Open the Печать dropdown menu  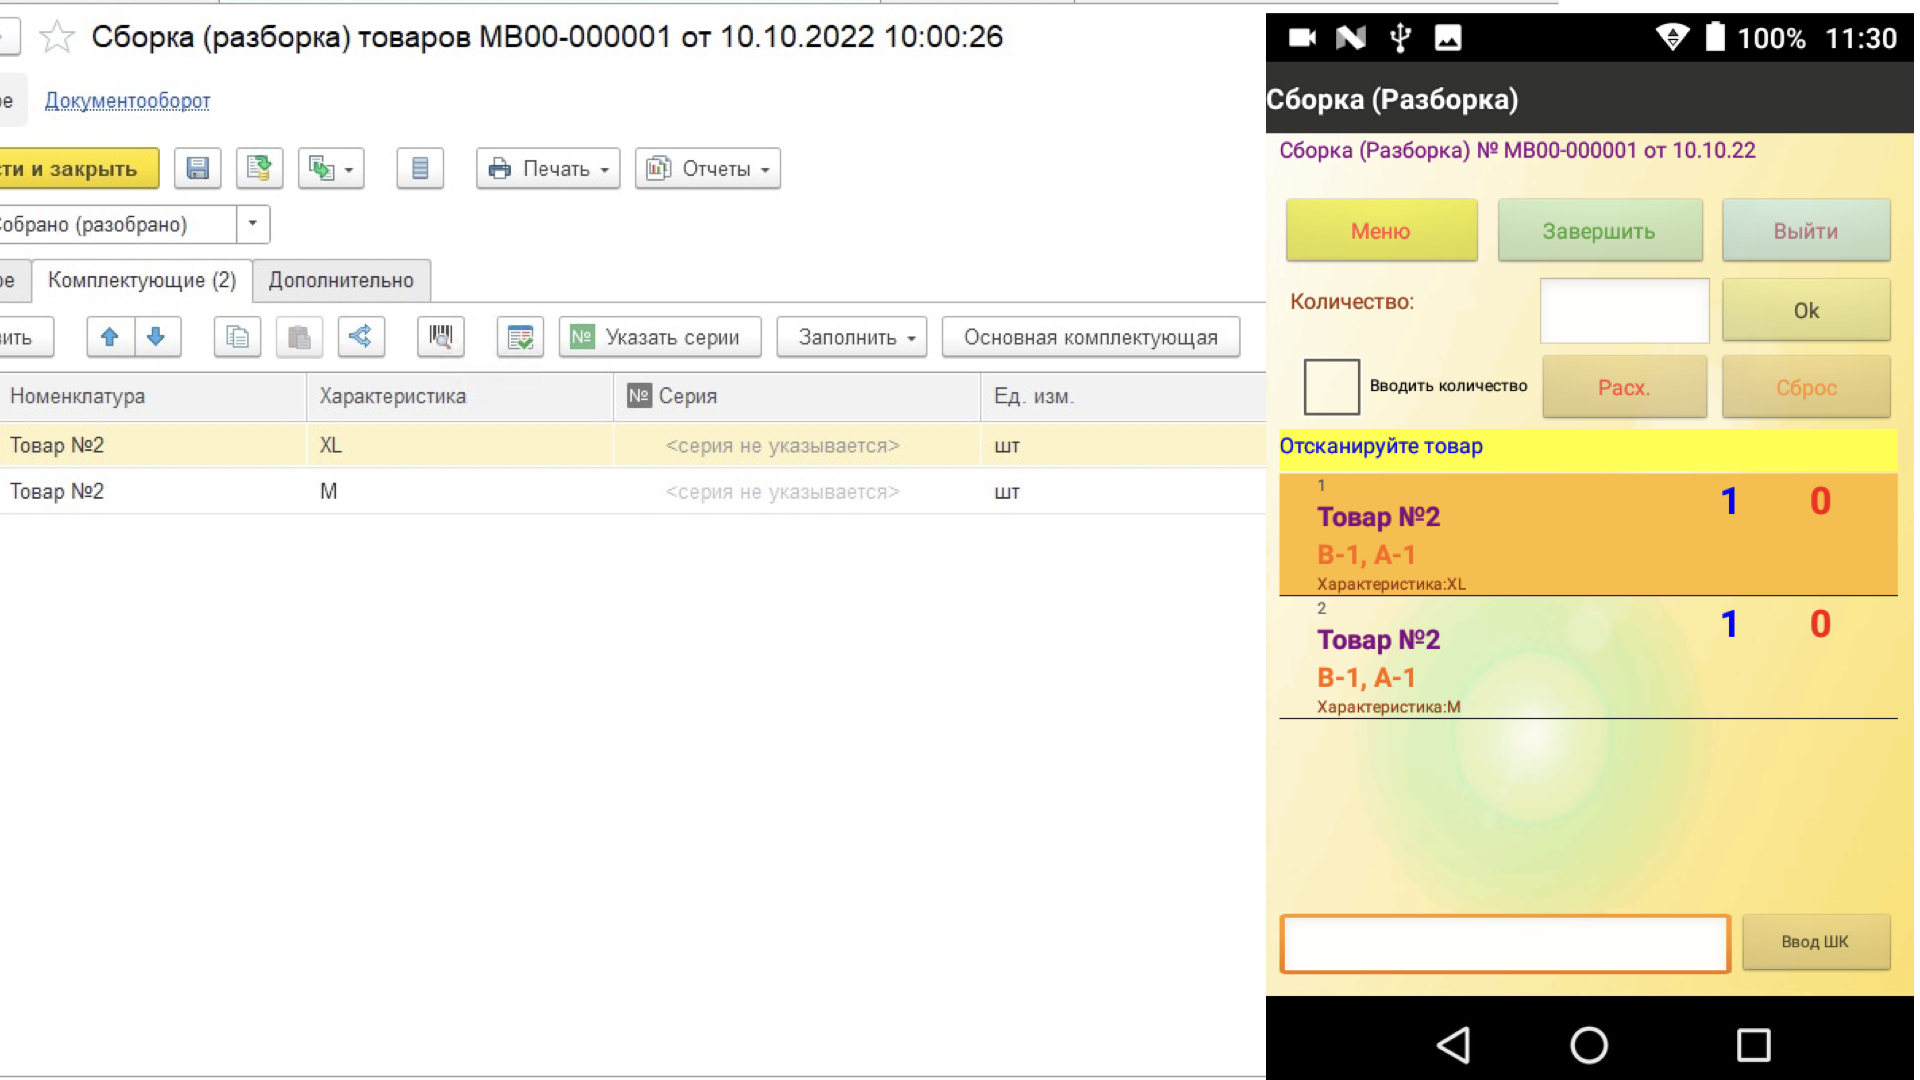(x=548, y=168)
